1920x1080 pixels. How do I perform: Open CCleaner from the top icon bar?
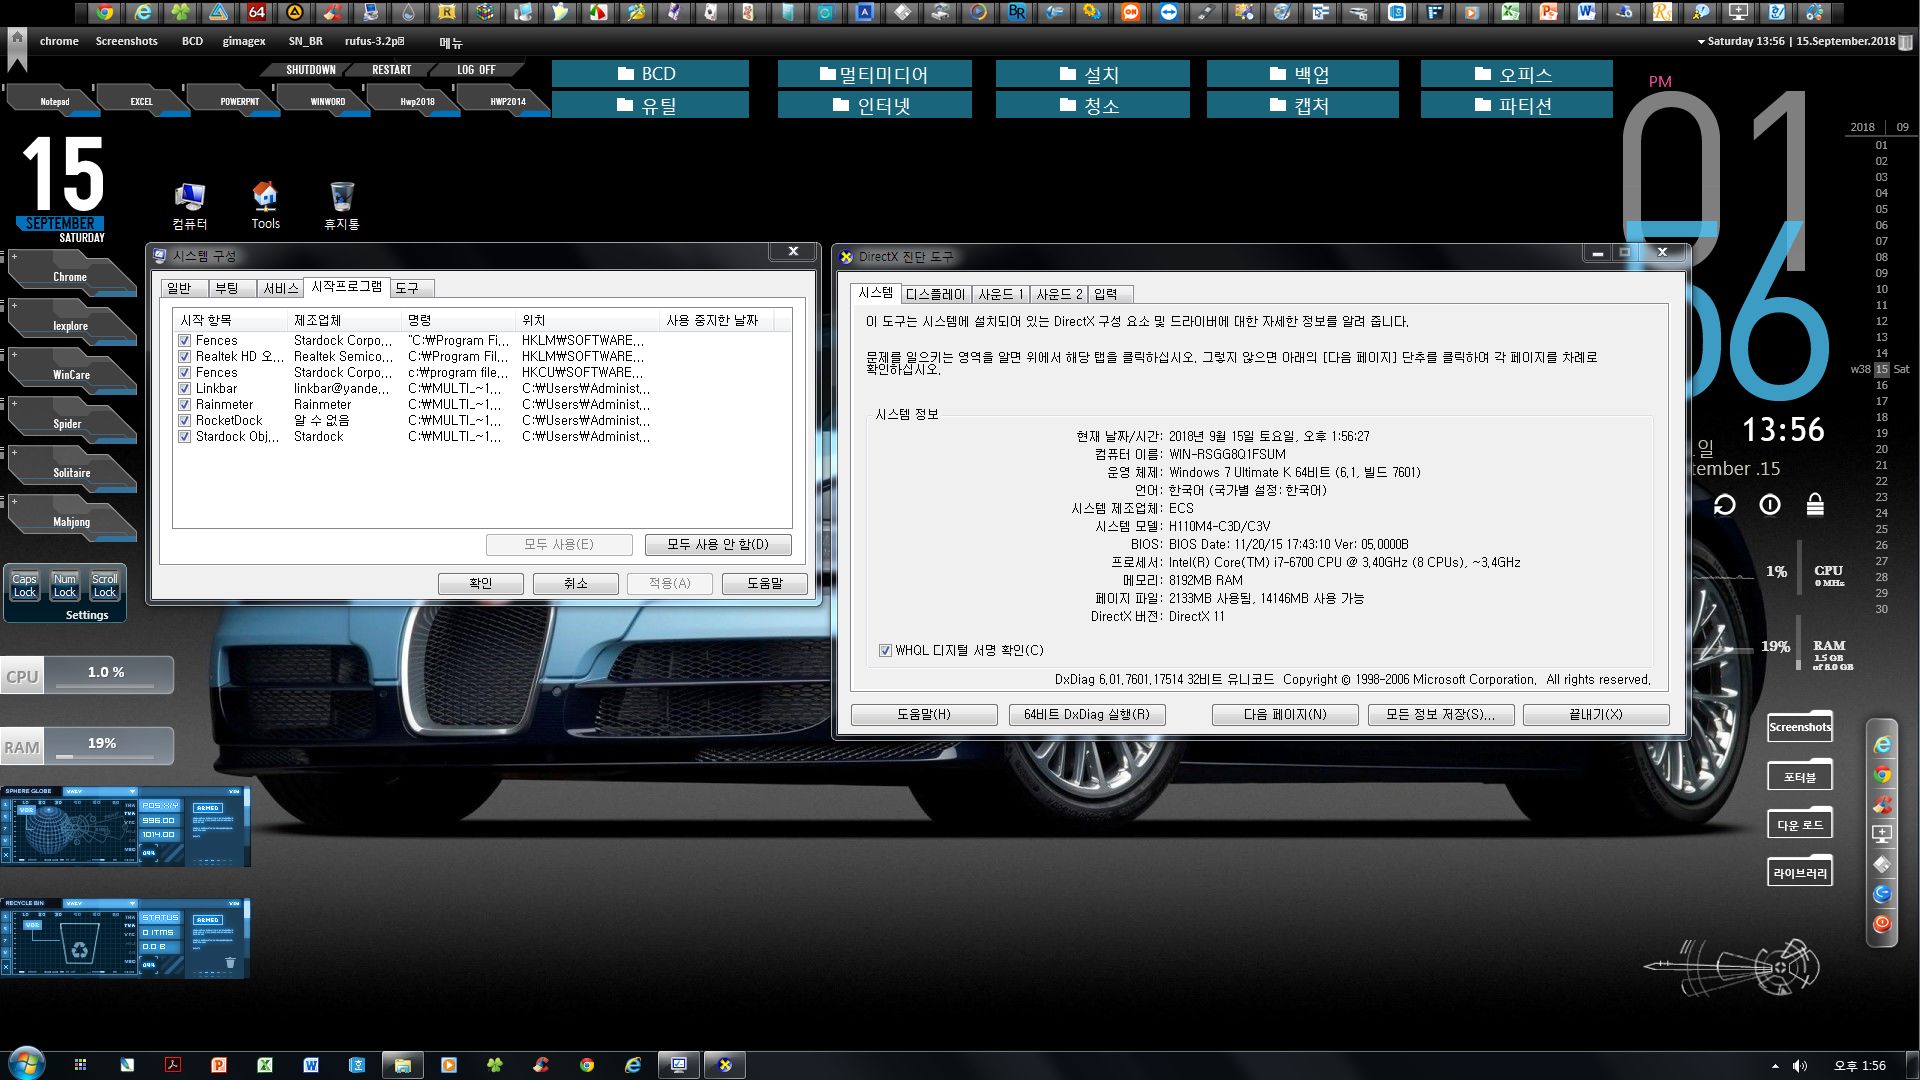coord(333,13)
